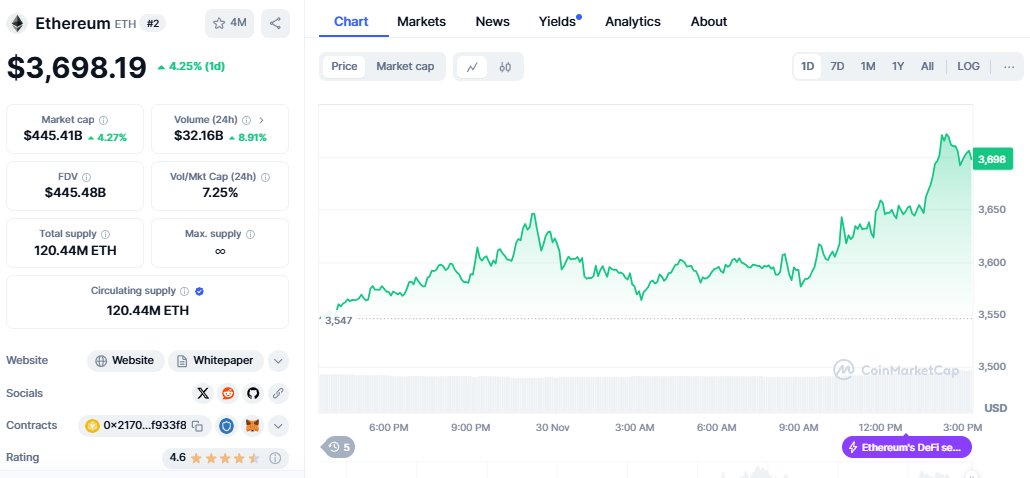1030x478 pixels.
Task: Click the 3,547 opening price label
Action: 338,320
